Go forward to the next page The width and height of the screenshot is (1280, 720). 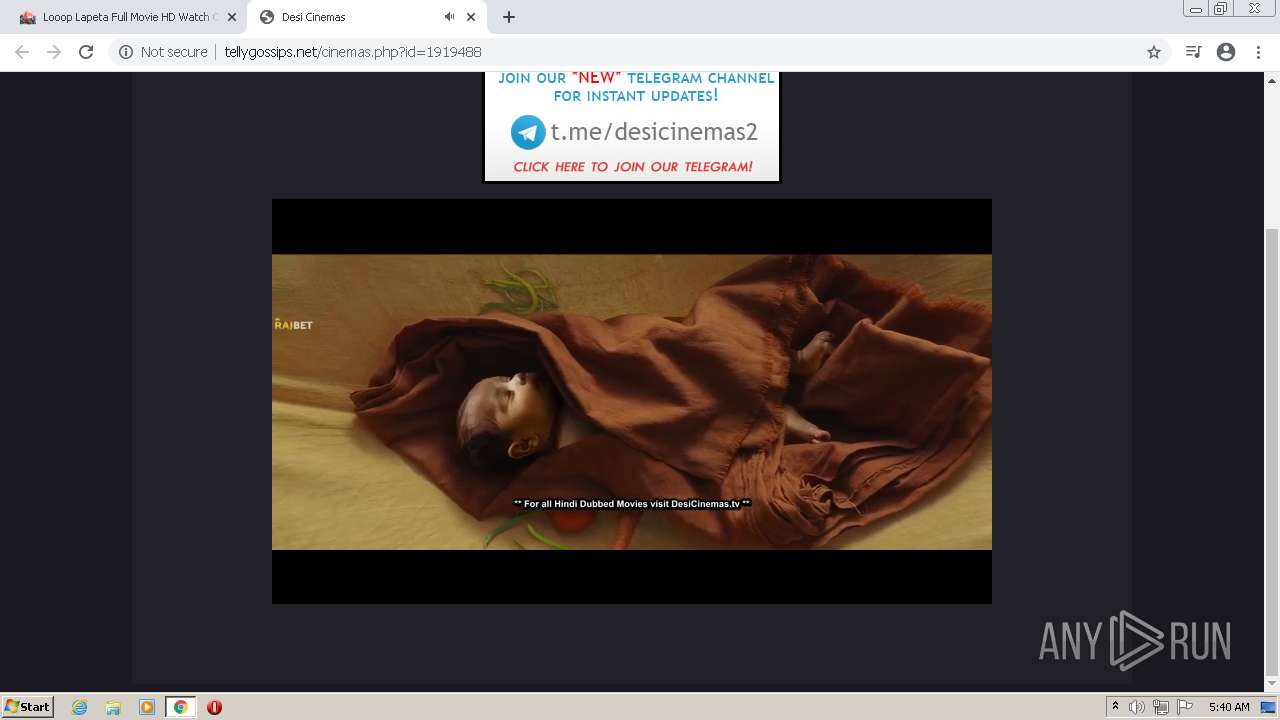[x=54, y=52]
